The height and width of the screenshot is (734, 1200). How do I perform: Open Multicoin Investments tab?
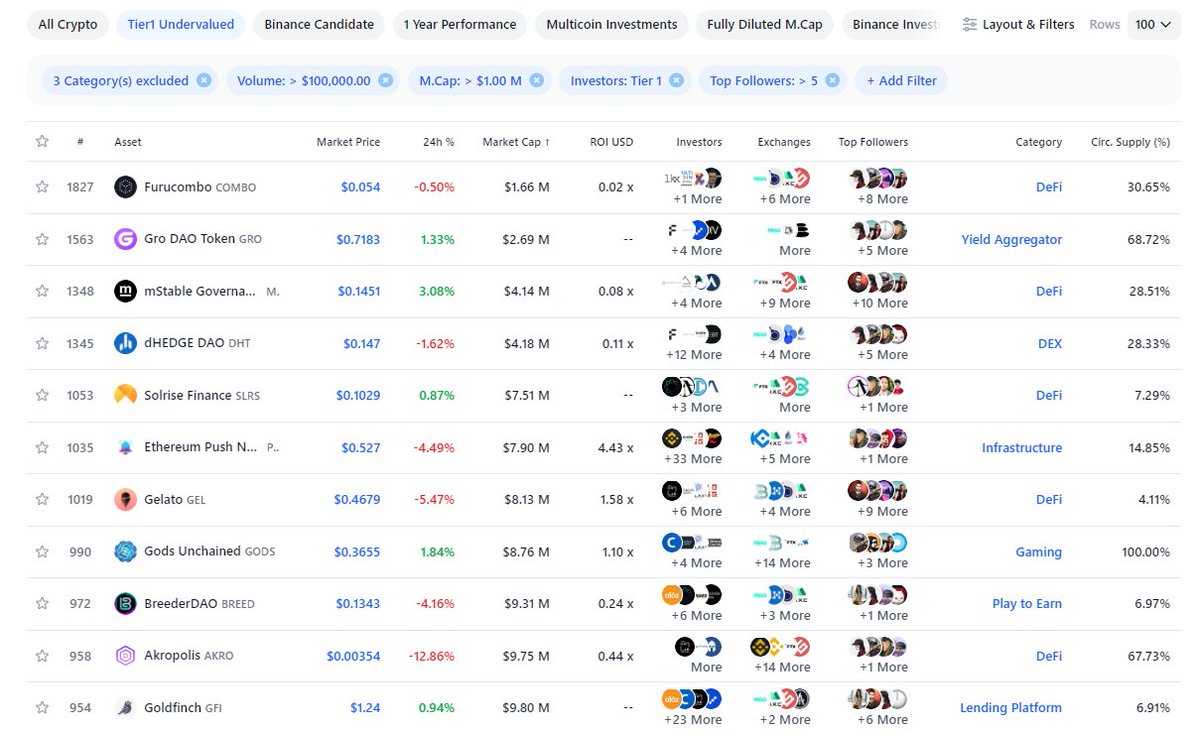click(x=612, y=24)
